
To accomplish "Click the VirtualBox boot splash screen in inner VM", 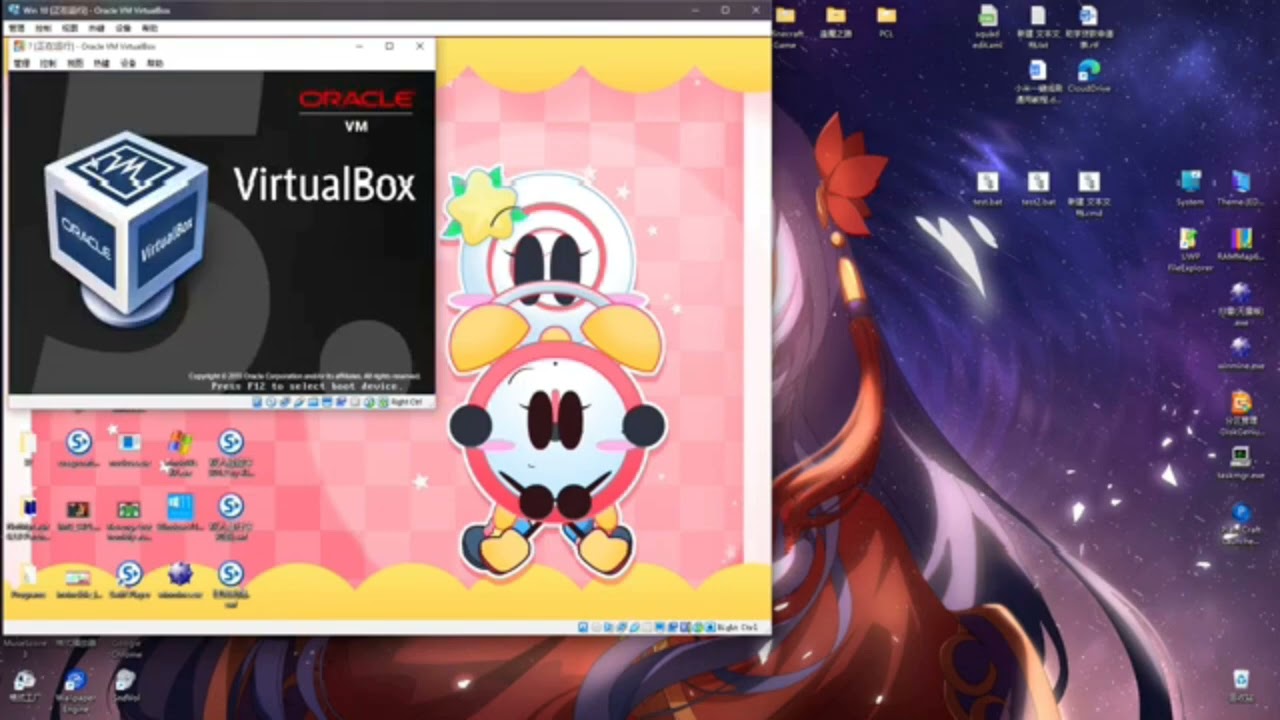I will 222,233.
